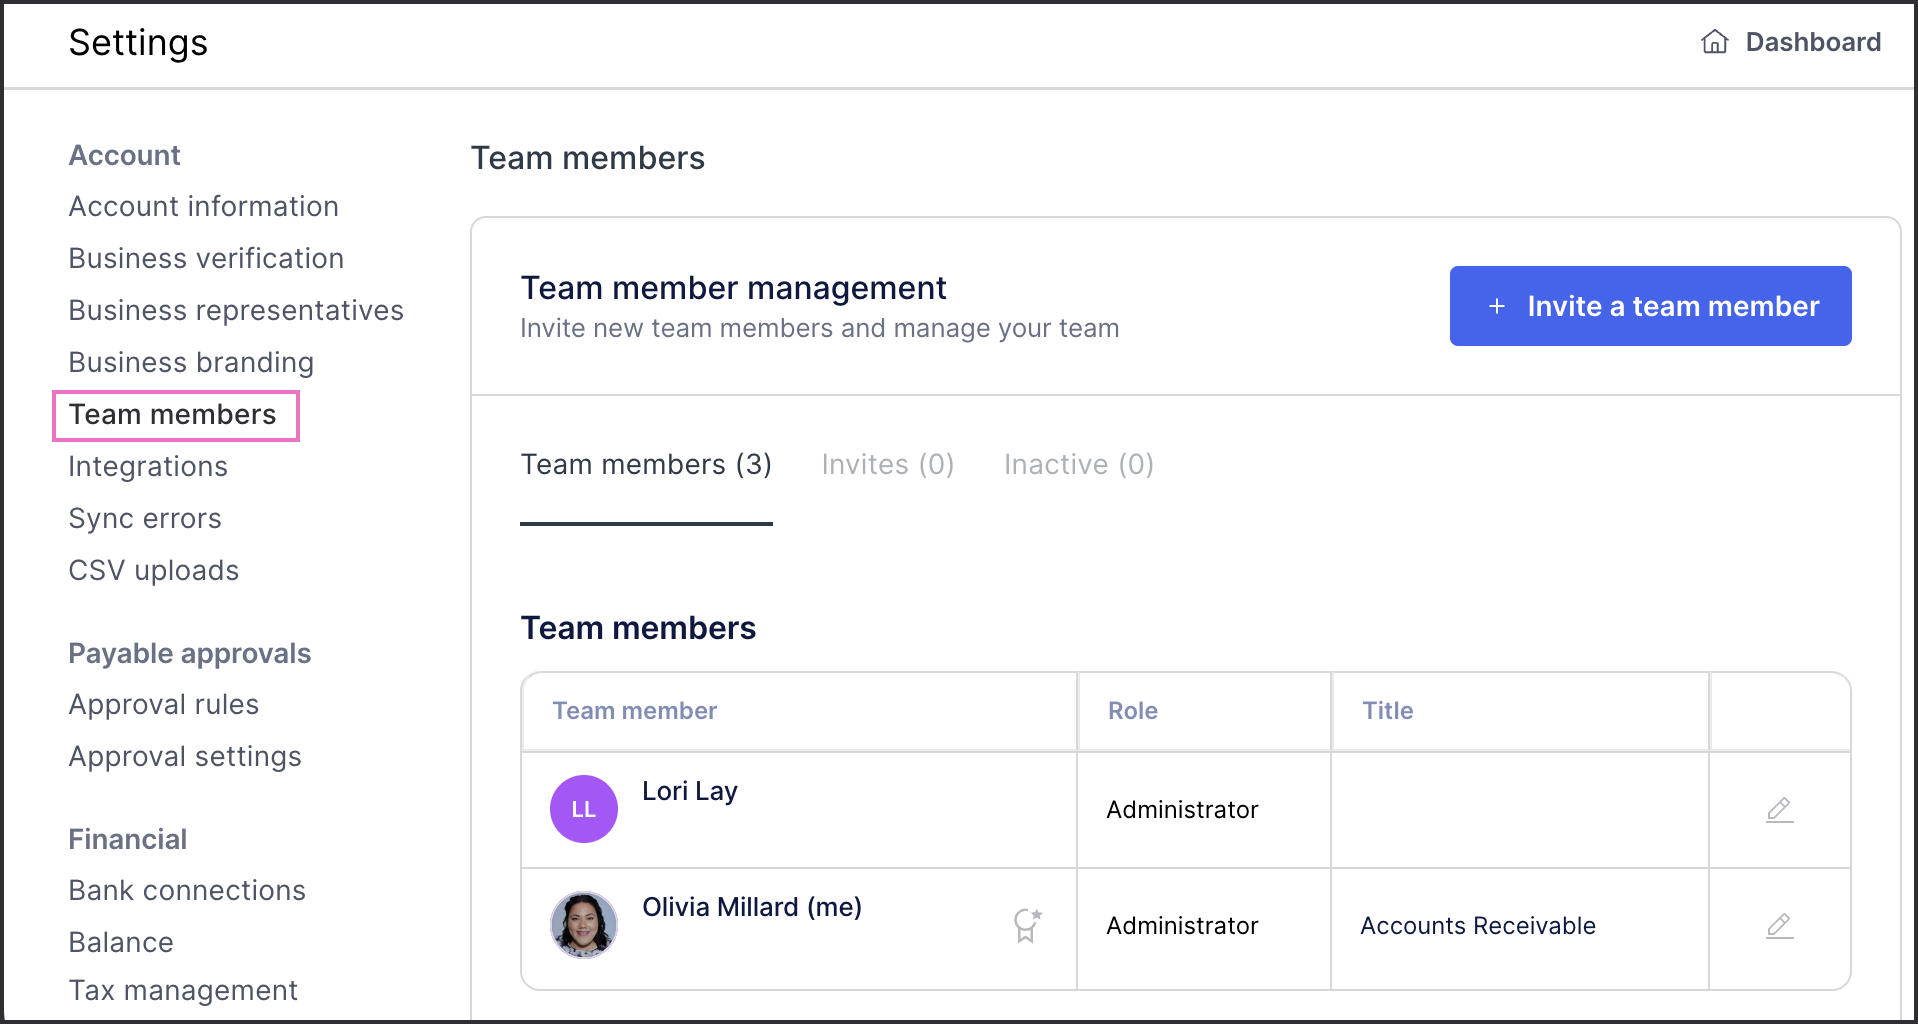Go to Bank connections
Screen dimensions: 1918x1024
pos(187,890)
